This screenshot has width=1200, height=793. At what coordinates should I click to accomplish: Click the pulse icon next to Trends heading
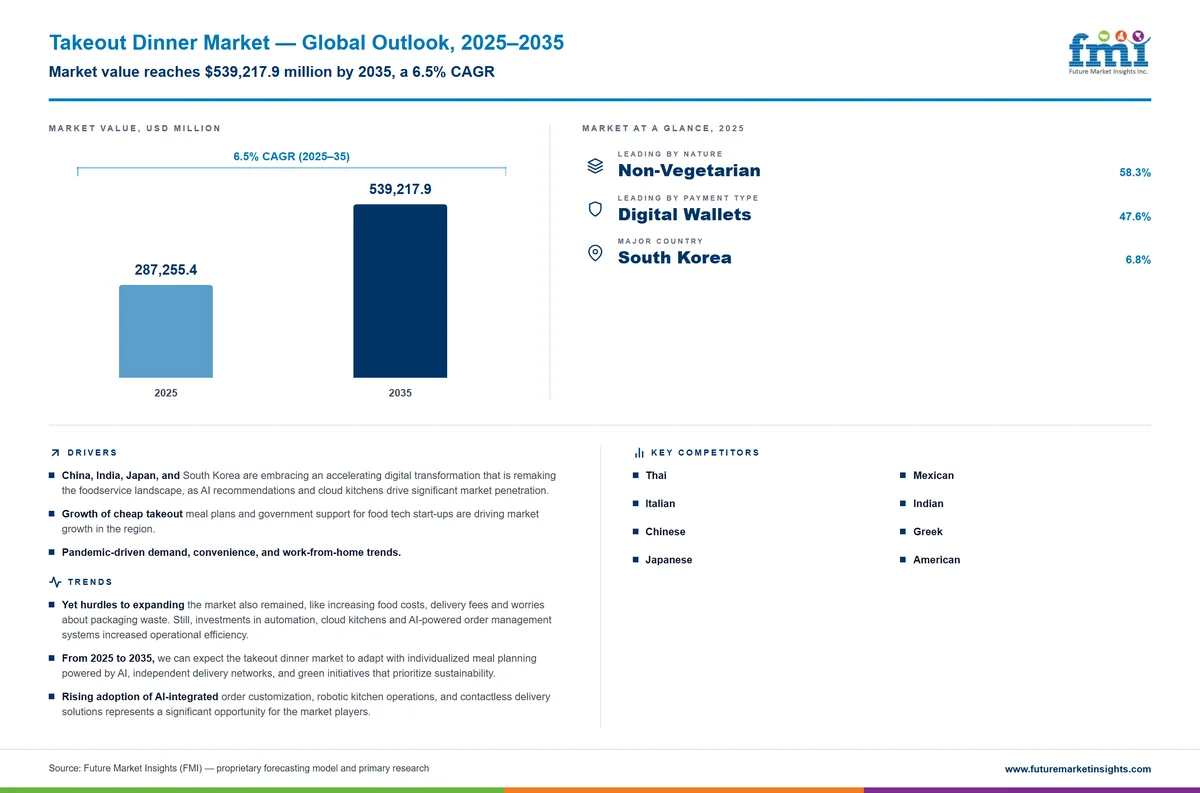(55, 582)
